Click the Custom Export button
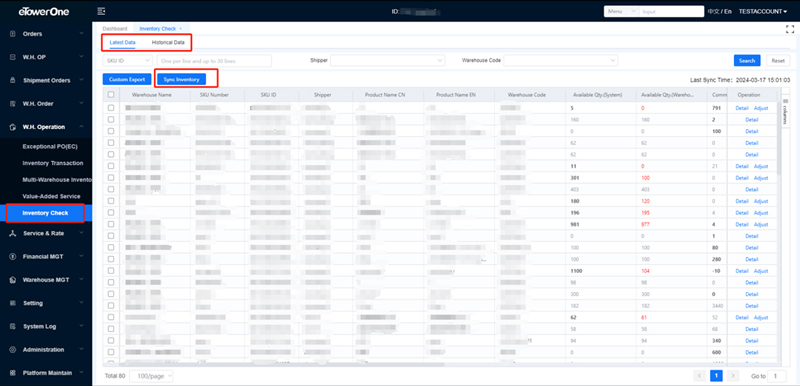The height and width of the screenshot is (386, 800). coord(127,80)
